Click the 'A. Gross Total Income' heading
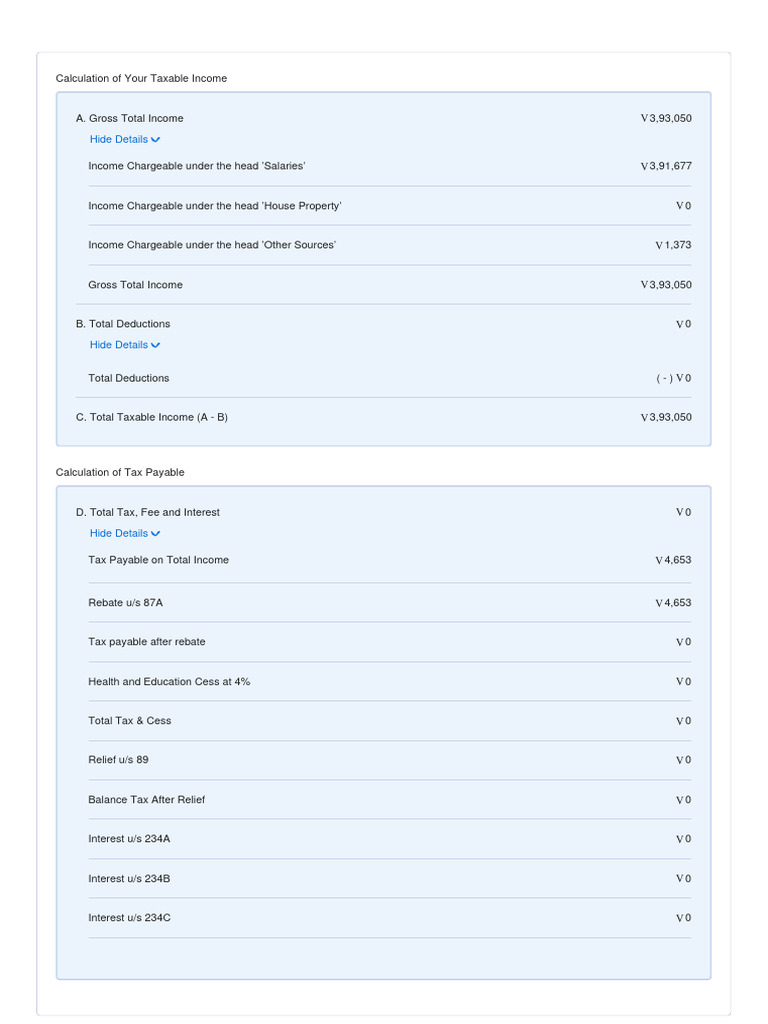 point(130,118)
